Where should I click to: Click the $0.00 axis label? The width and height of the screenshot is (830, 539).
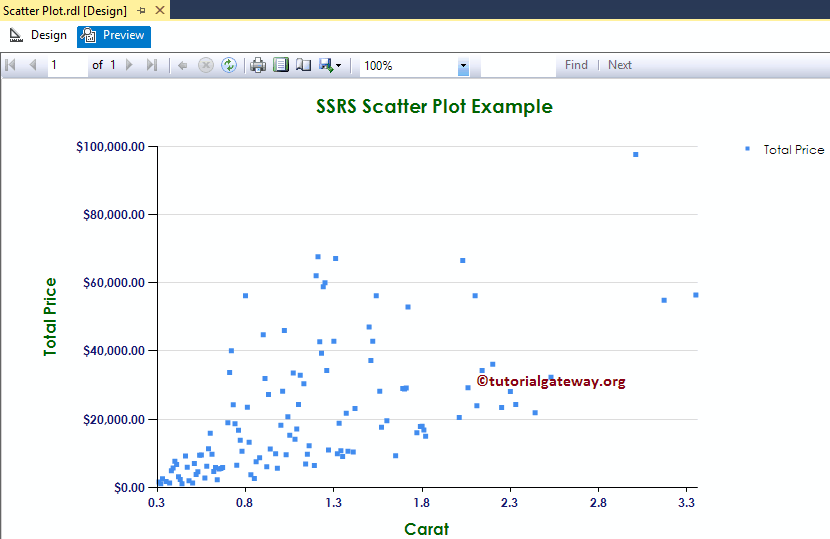coord(129,488)
